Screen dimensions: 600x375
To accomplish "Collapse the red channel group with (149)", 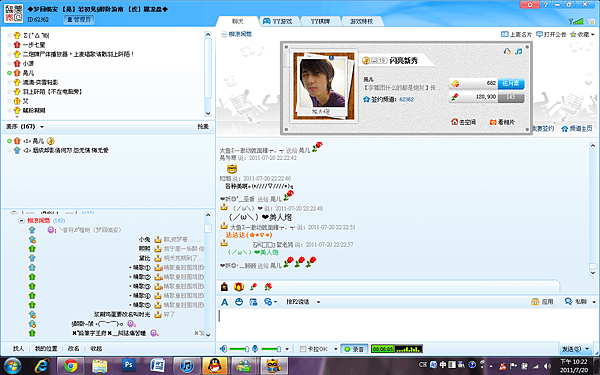I will click(x=21, y=220).
